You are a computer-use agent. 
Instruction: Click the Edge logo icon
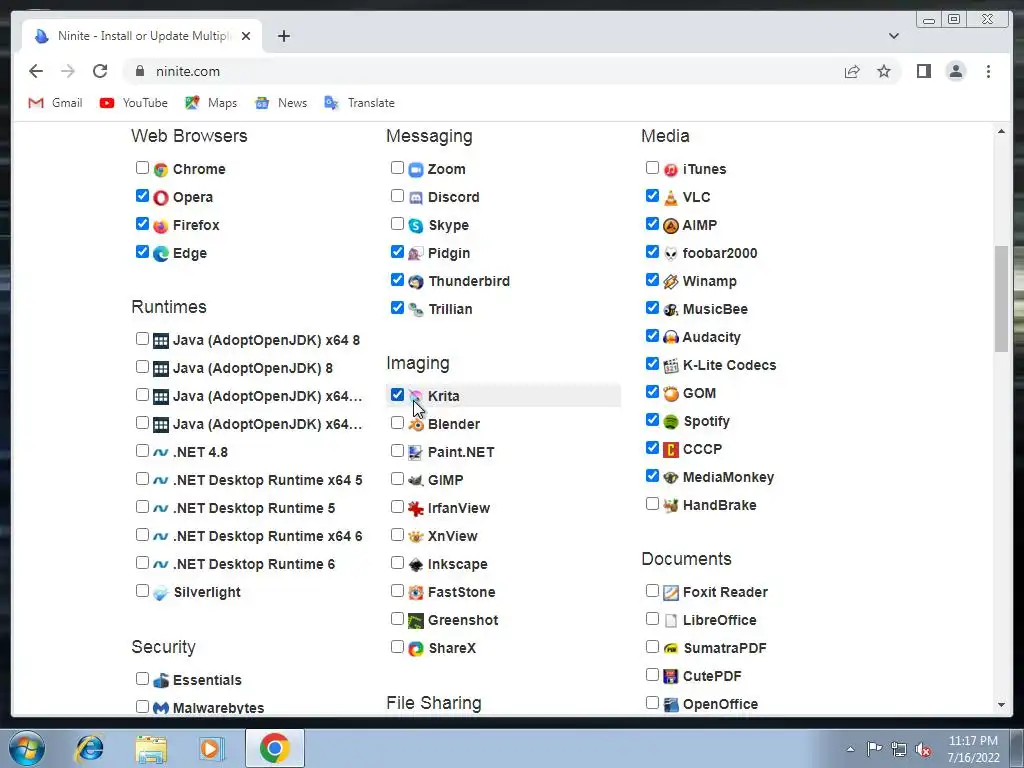[161, 254]
